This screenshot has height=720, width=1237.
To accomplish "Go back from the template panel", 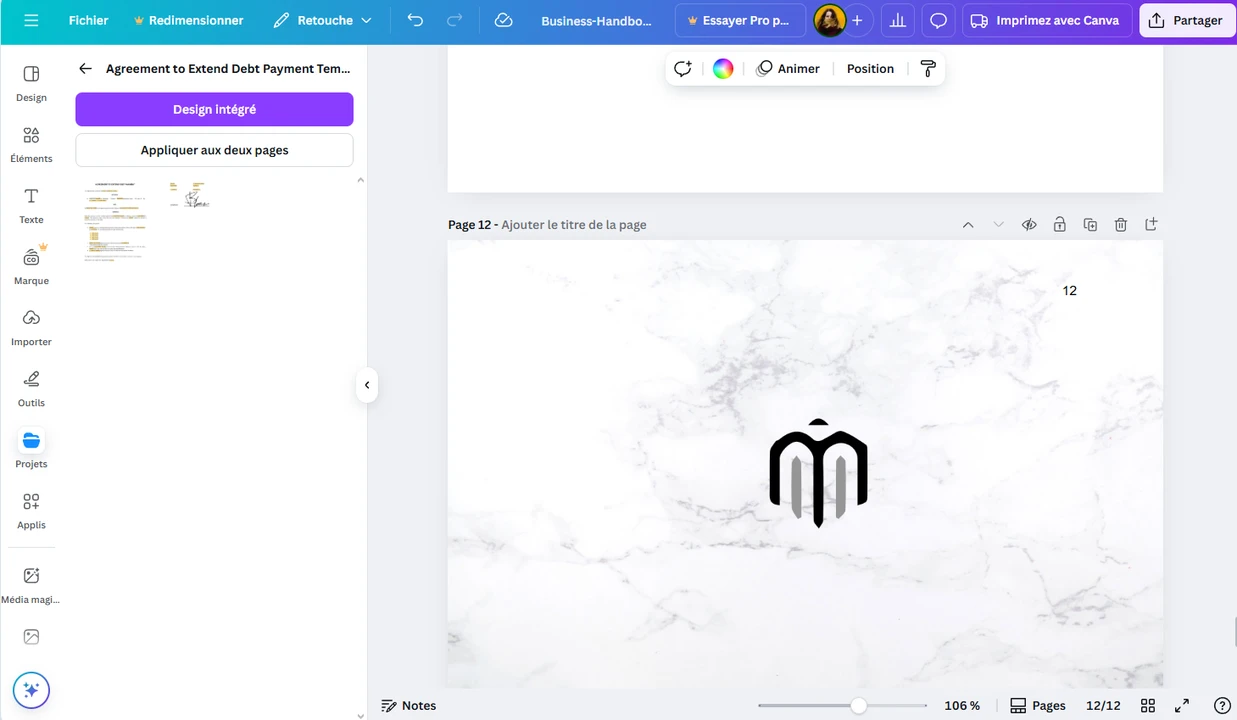I will (x=85, y=69).
